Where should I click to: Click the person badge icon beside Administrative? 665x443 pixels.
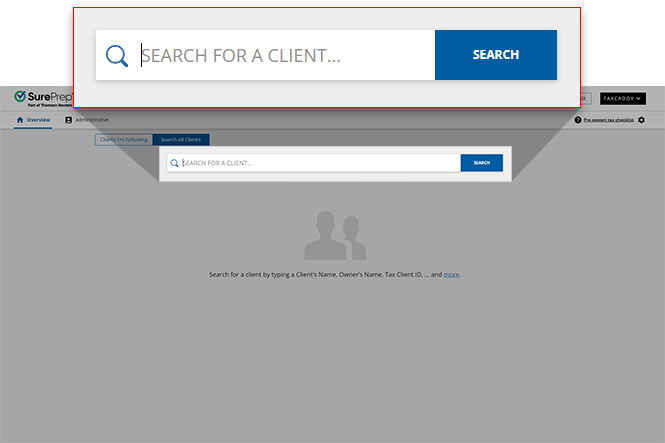point(68,120)
